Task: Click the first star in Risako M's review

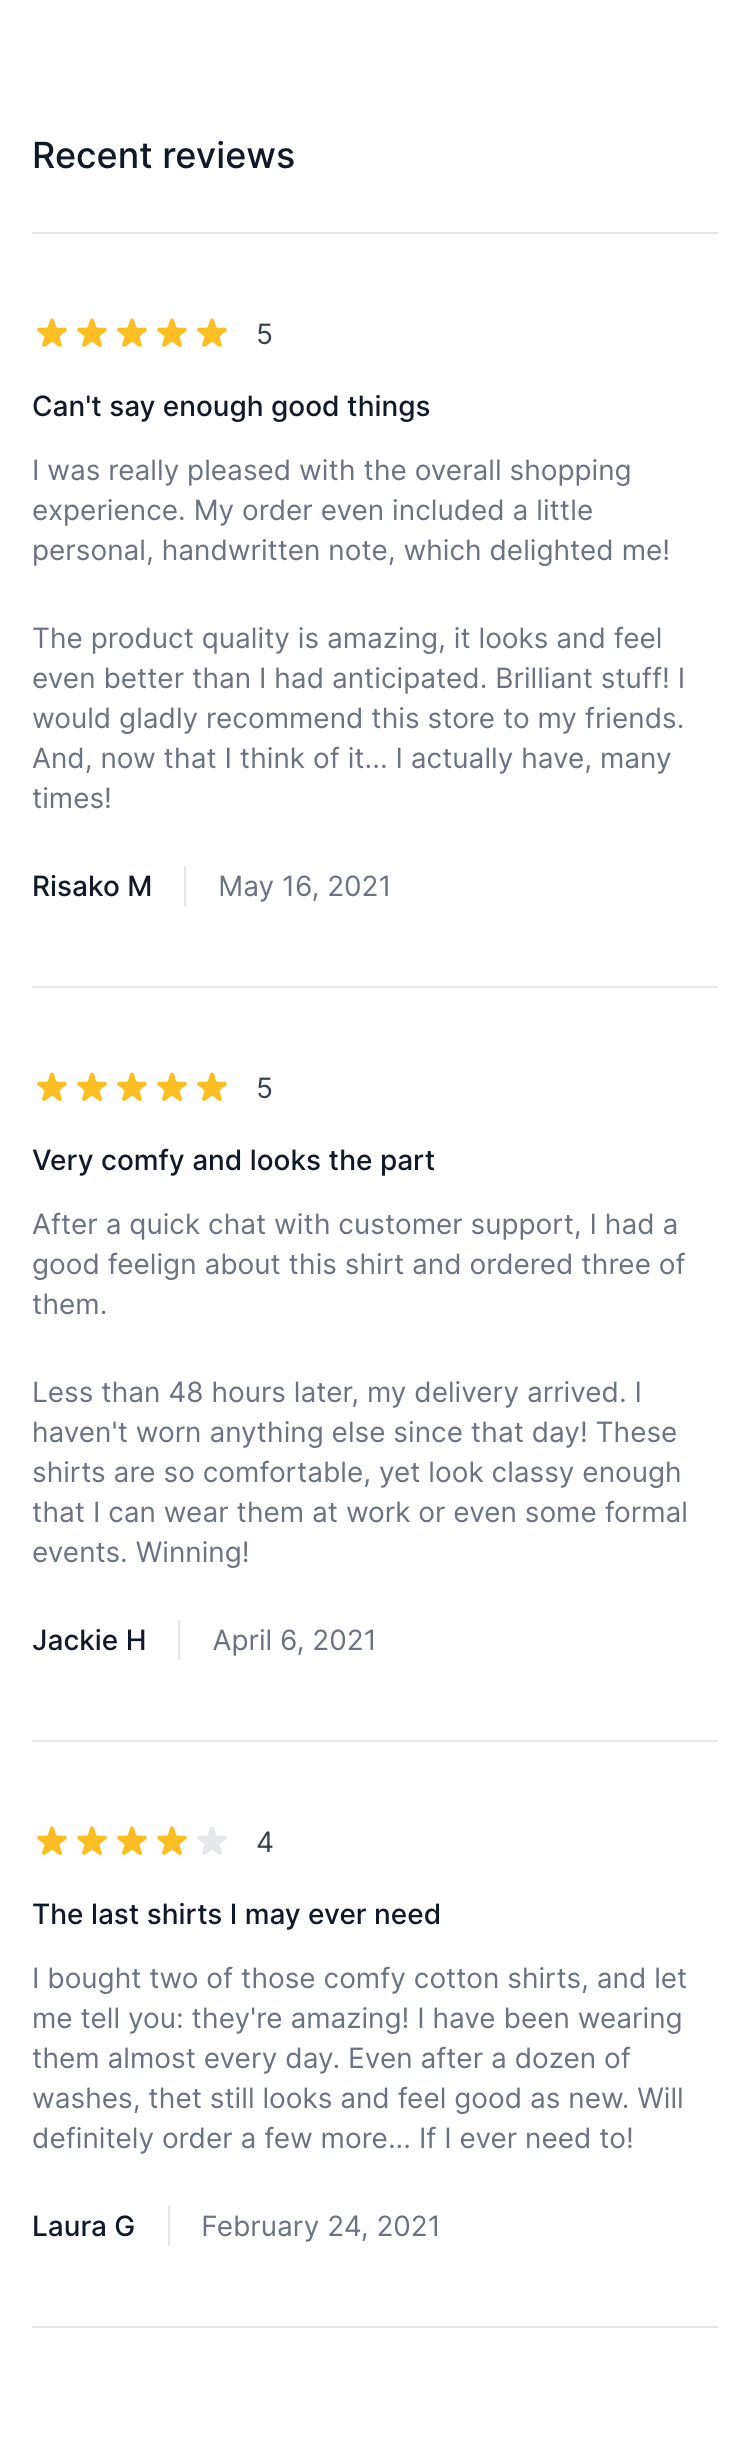Action: [x=52, y=333]
